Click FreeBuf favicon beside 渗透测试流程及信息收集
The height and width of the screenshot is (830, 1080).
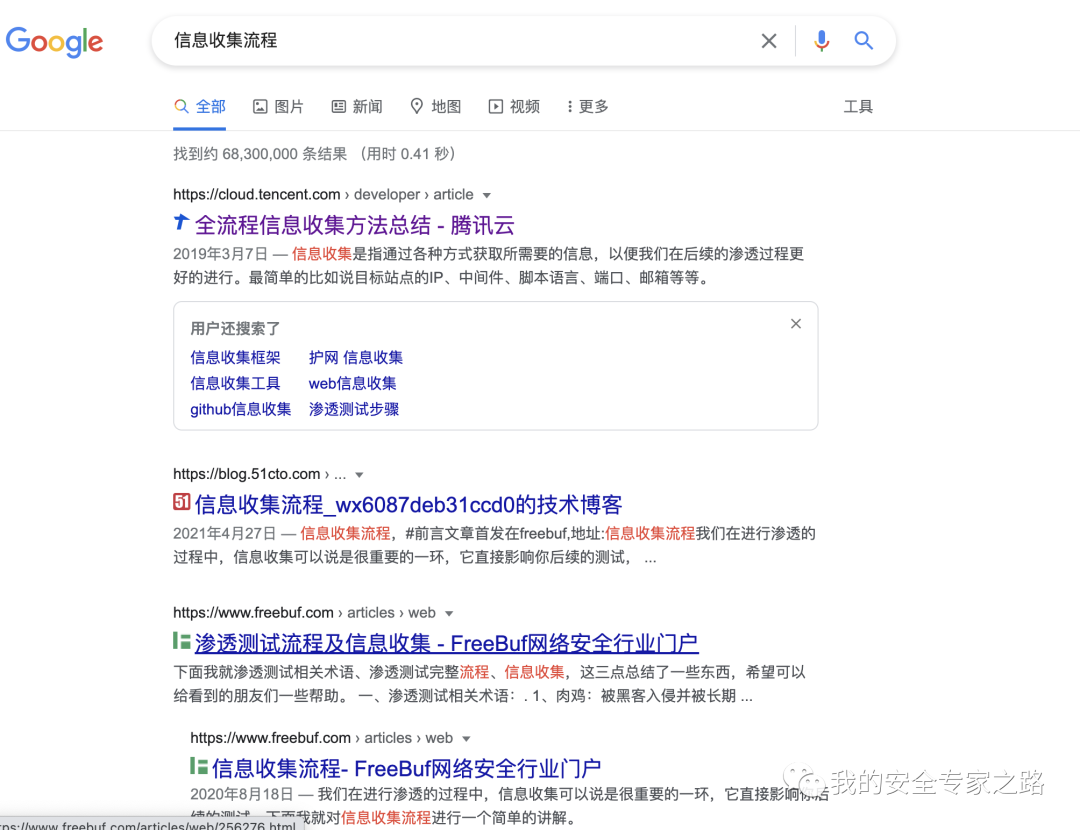point(181,641)
